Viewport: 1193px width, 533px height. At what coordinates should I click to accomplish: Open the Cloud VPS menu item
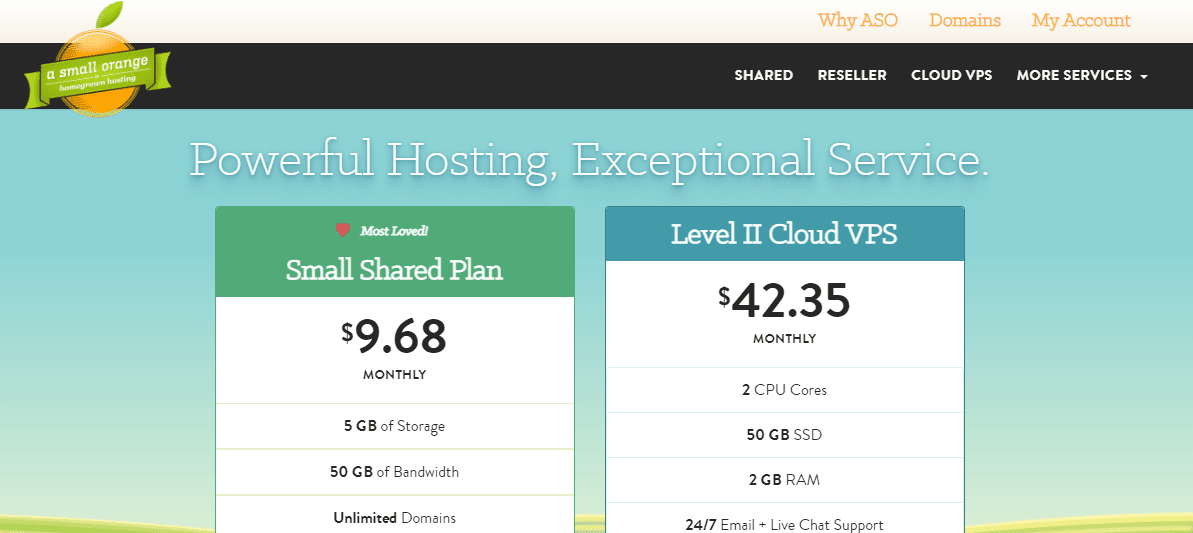[951, 75]
